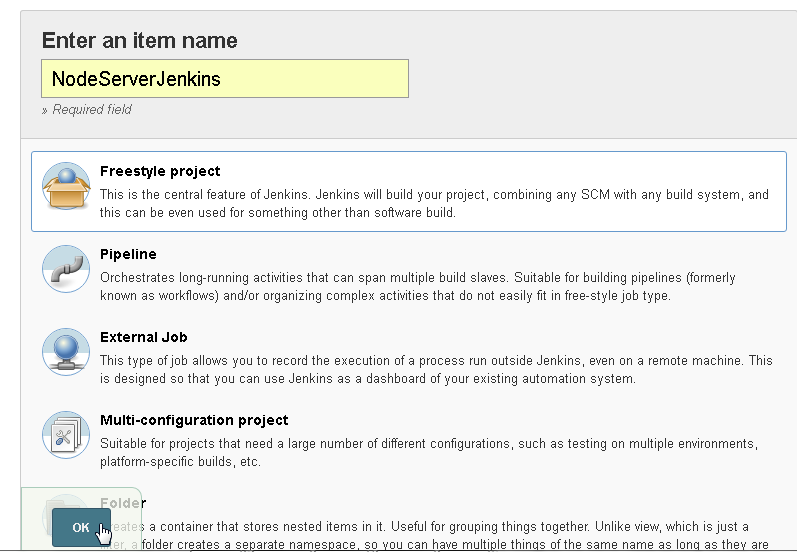
Task: Click the External Job description text
Action: point(436,370)
